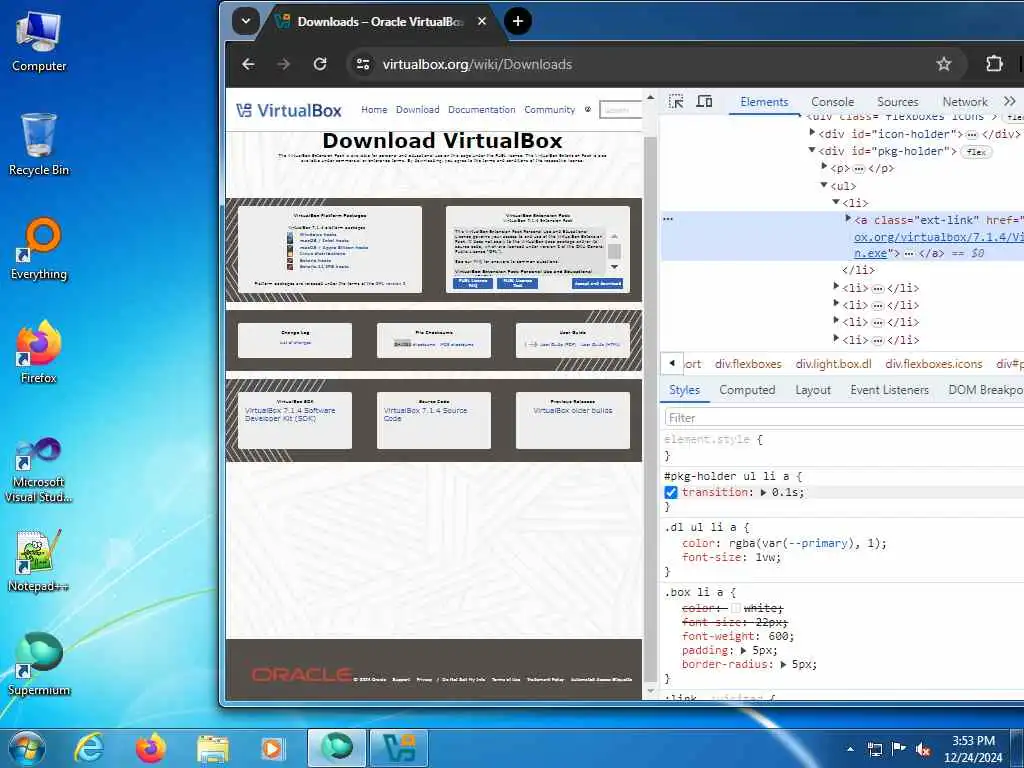
Task: Open the Layout tab
Action: 812,390
